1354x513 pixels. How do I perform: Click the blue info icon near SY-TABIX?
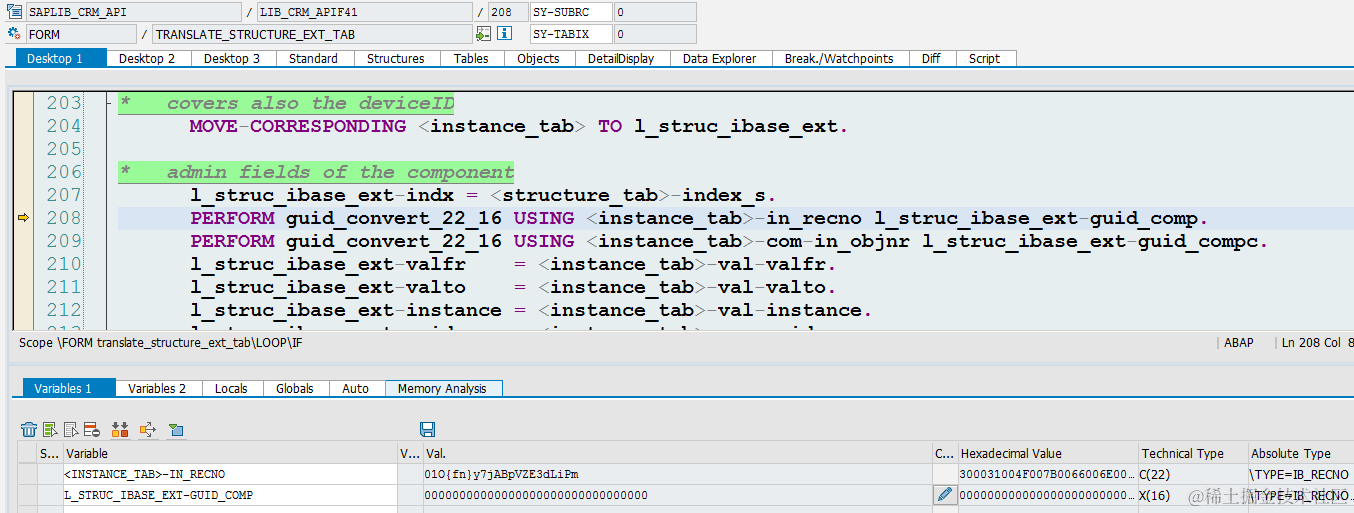point(505,34)
